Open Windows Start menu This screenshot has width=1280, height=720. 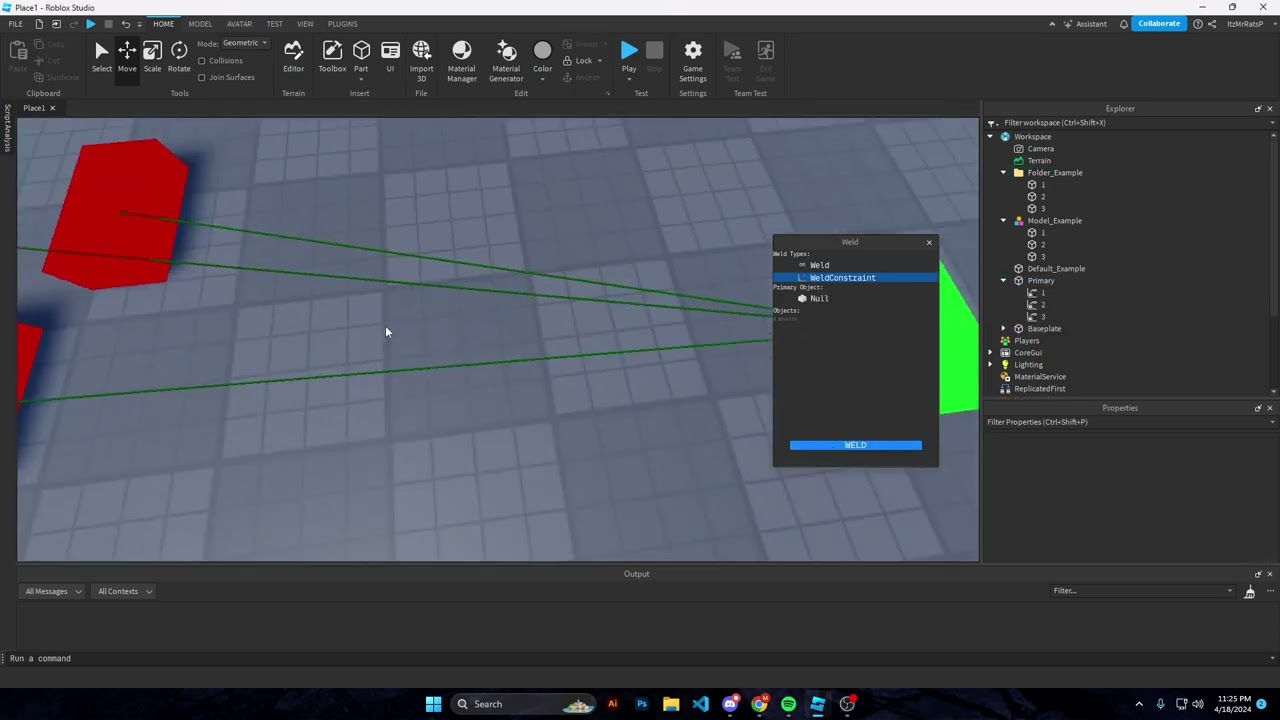click(x=433, y=704)
